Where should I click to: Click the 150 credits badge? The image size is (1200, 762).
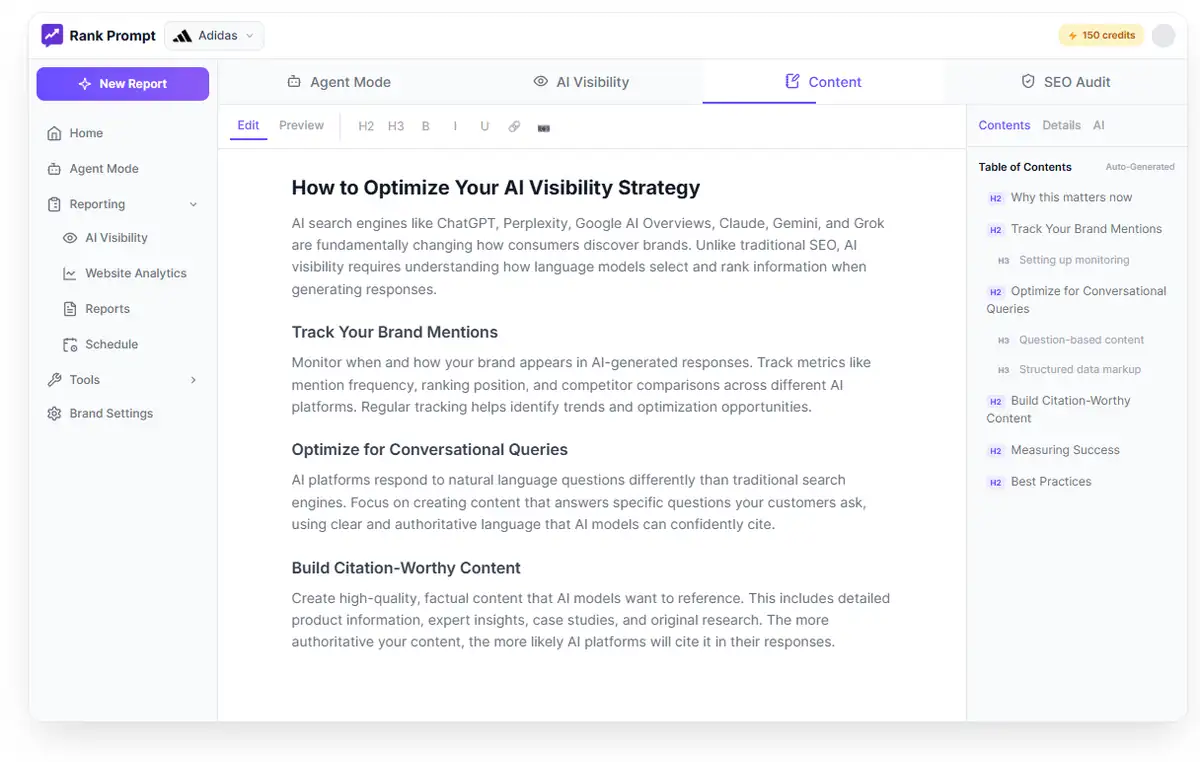point(1101,35)
